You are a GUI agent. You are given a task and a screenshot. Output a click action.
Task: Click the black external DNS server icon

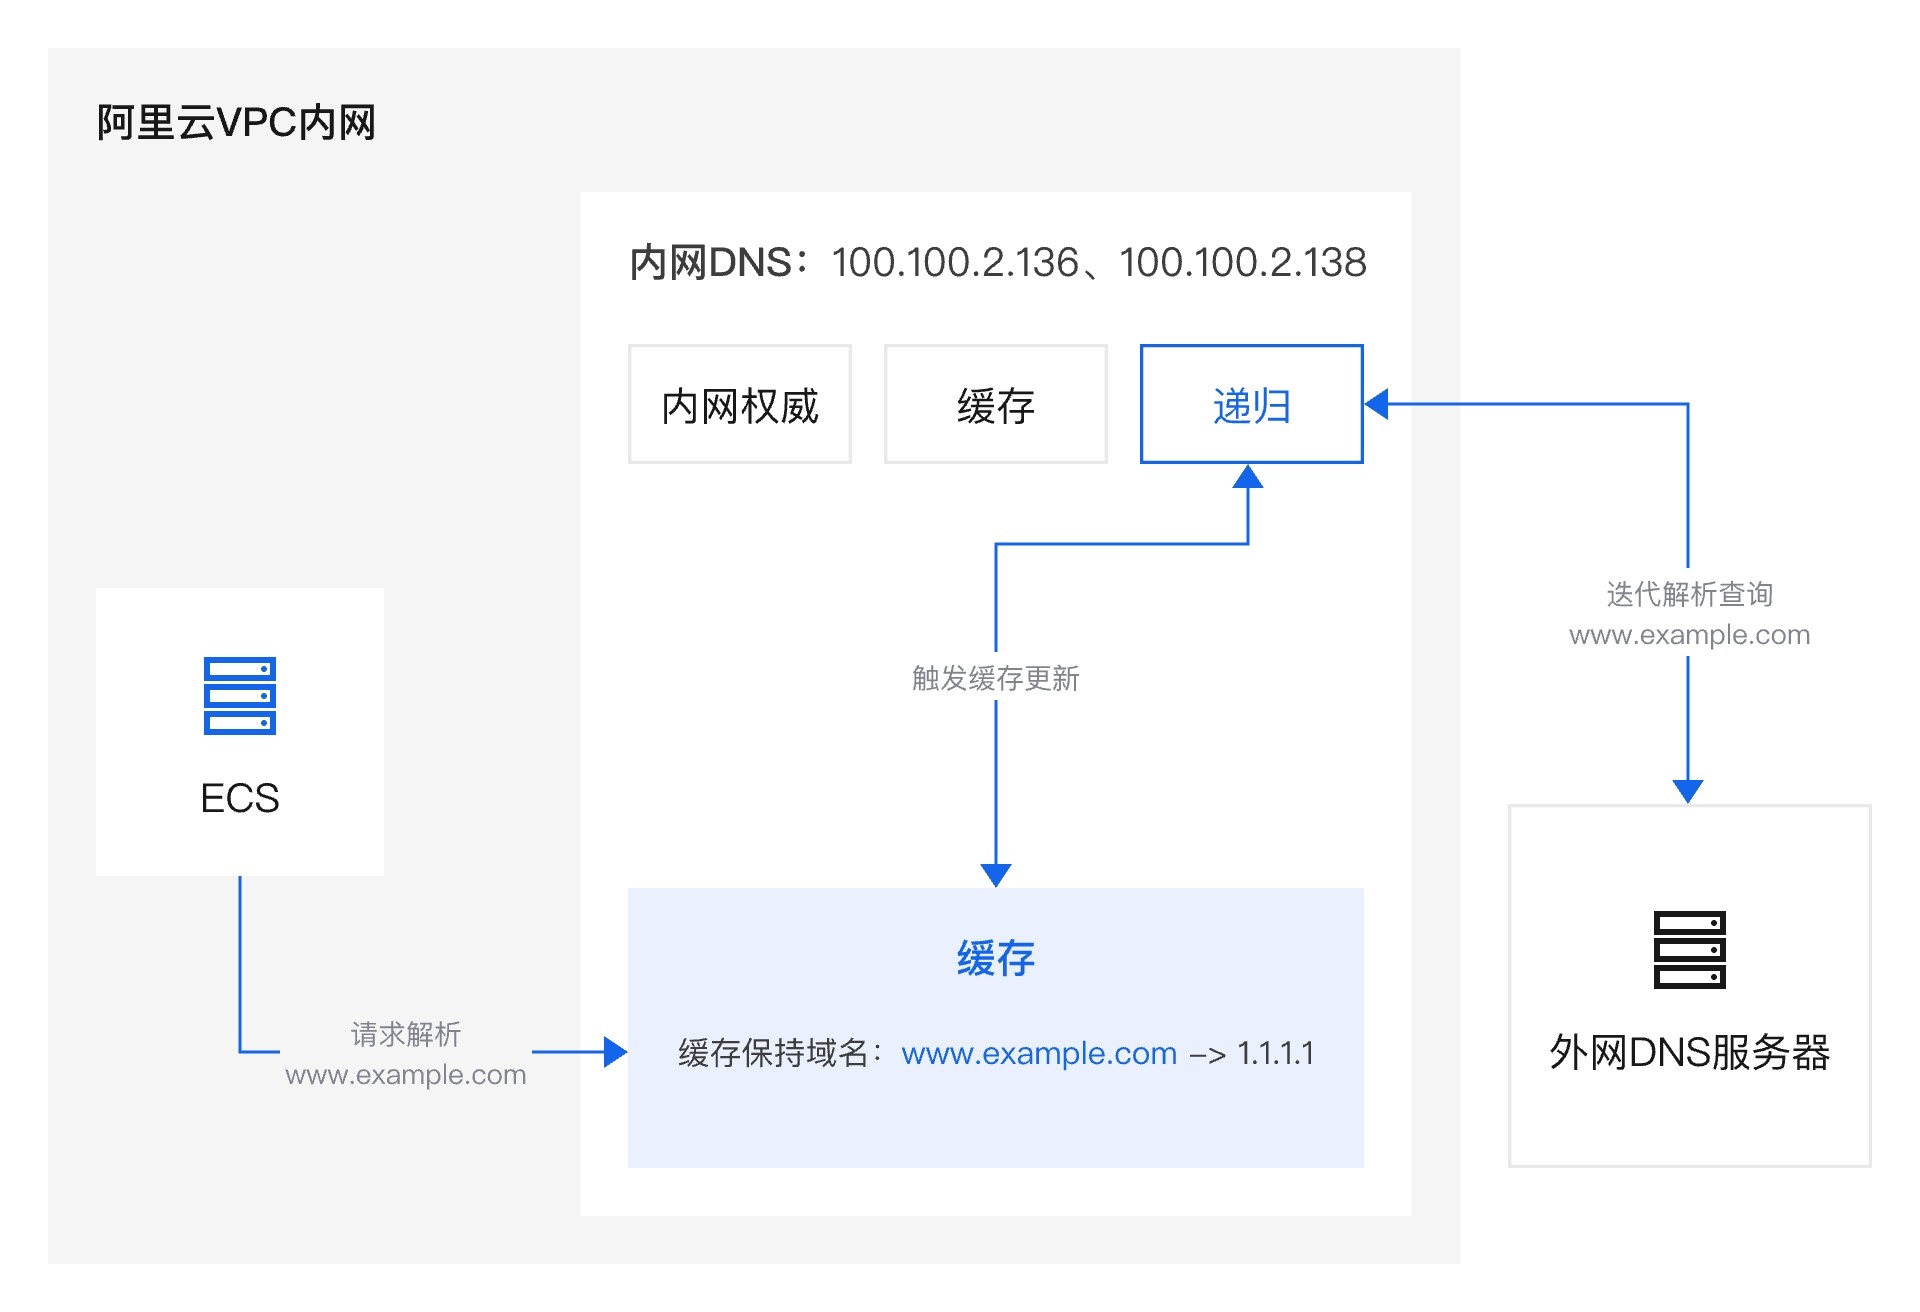(1689, 949)
